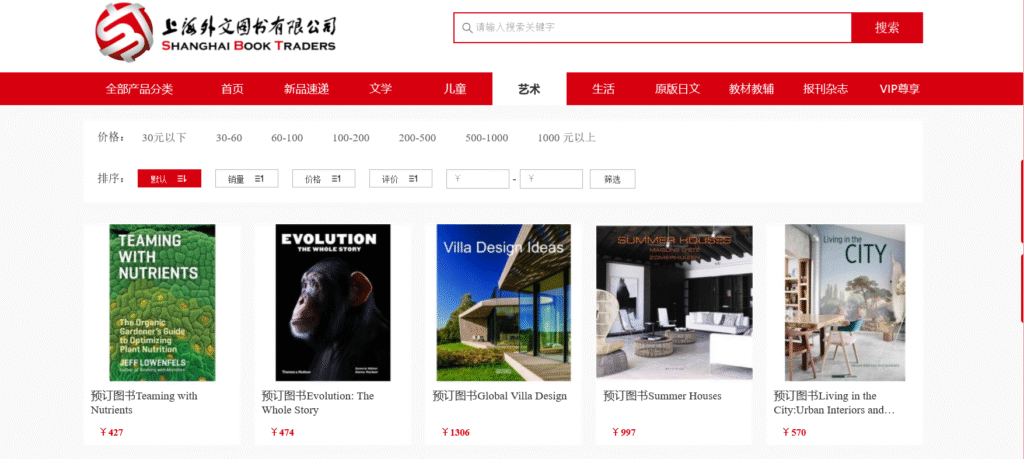Click the Shanghai Book Traders logo
Viewport: 1024px width, 459px height.
(x=215, y=32)
